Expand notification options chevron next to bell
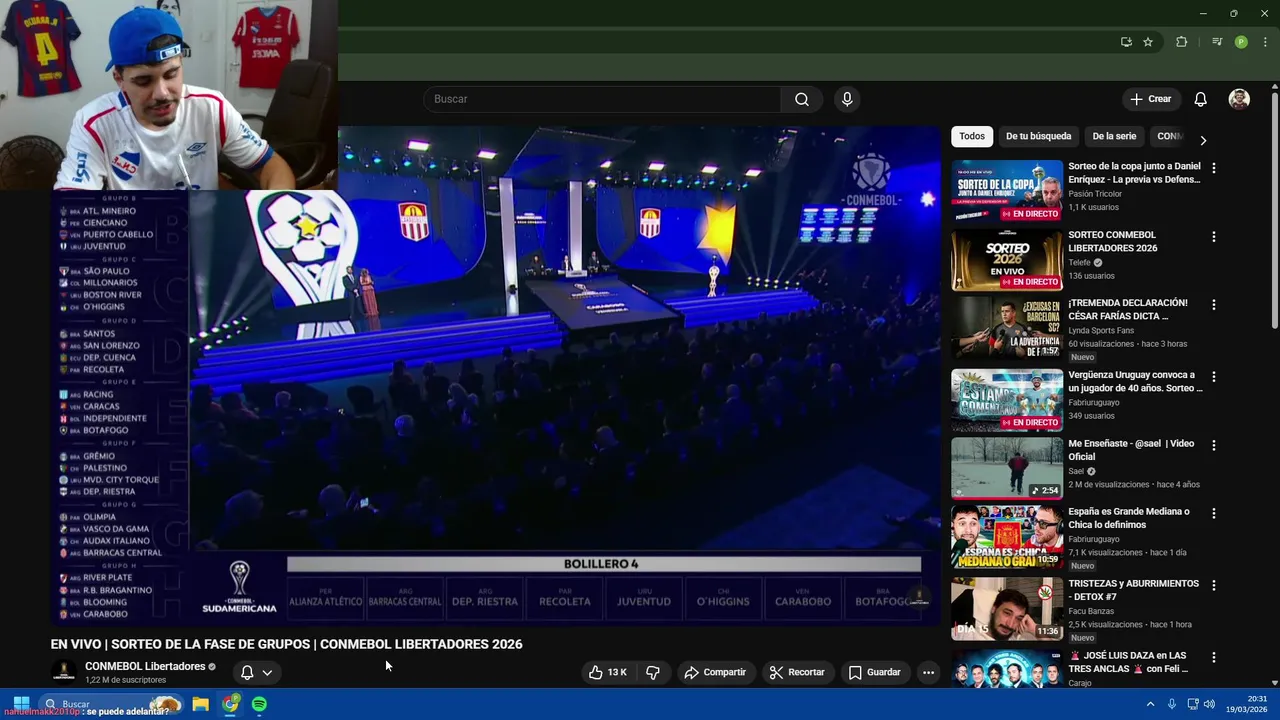This screenshot has height=720, width=1280. 267,672
